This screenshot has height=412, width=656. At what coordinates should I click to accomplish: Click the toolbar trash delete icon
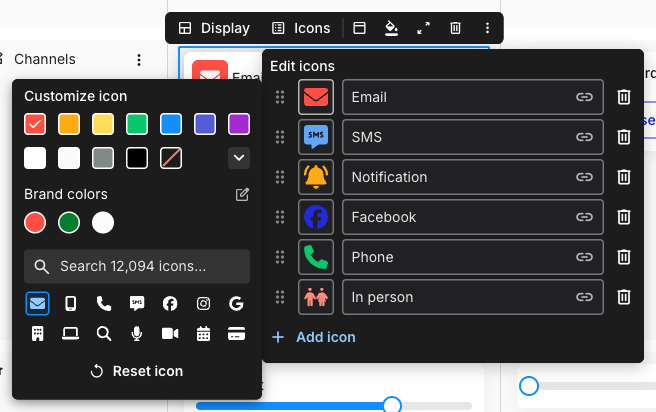(455, 28)
